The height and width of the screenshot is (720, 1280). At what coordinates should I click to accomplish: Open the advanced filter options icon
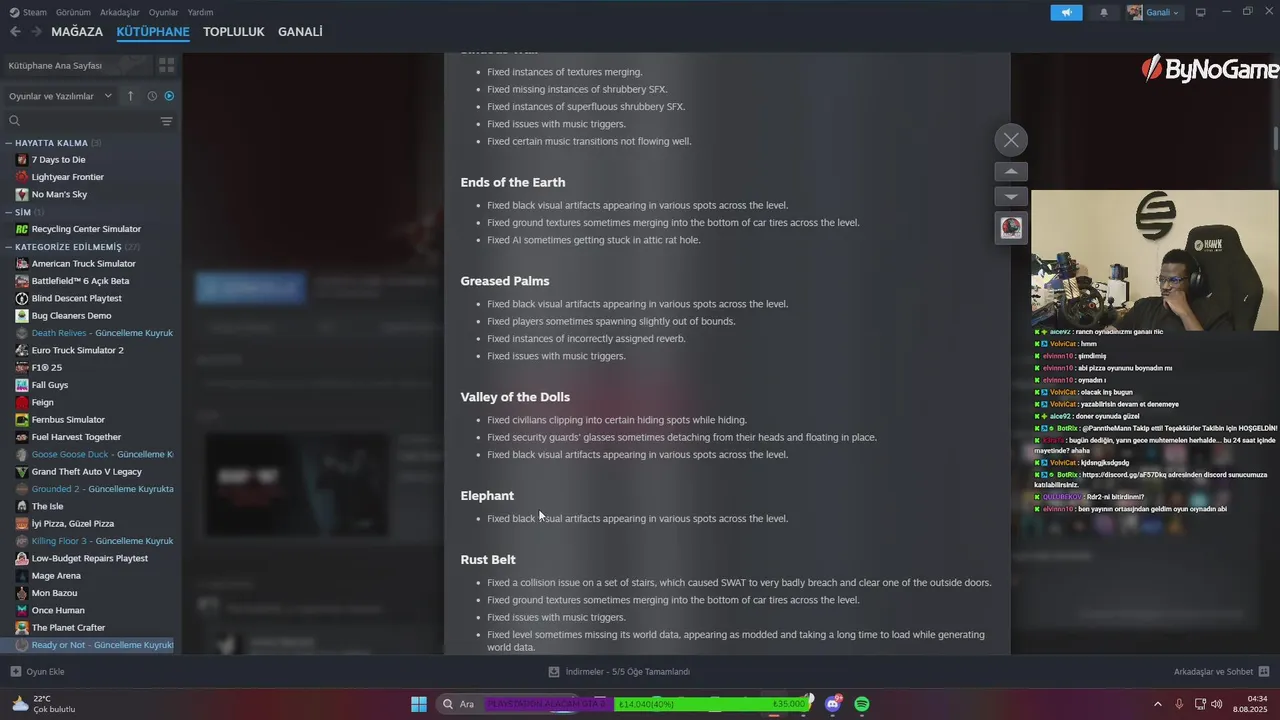tap(167, 121)
